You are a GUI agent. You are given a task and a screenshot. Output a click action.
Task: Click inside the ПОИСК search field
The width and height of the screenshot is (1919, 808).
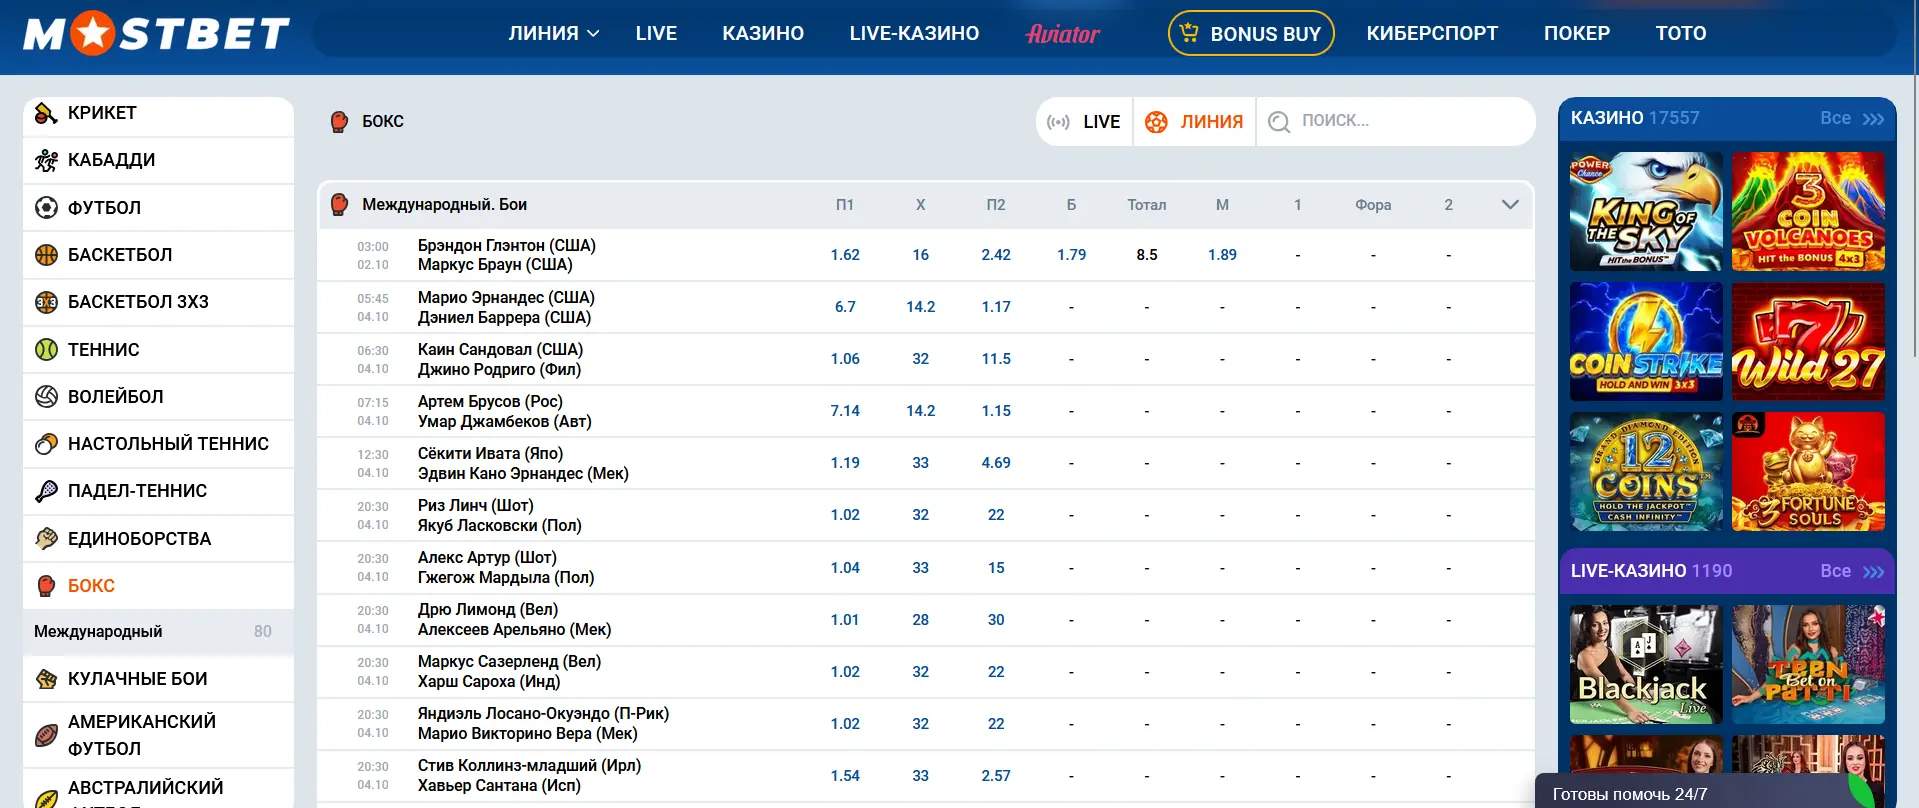click(x=1400, y=121)
